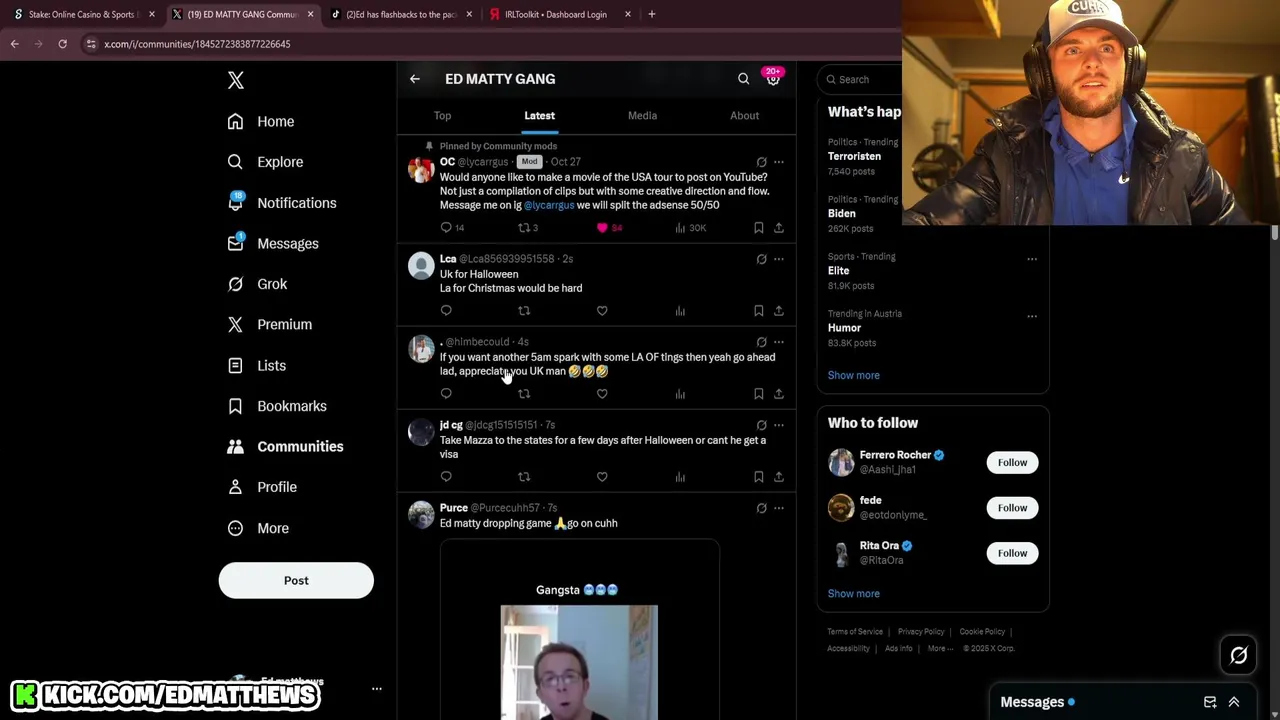
Task: View analytics on OC's pinned post (30K)
Action: [690, 228]
